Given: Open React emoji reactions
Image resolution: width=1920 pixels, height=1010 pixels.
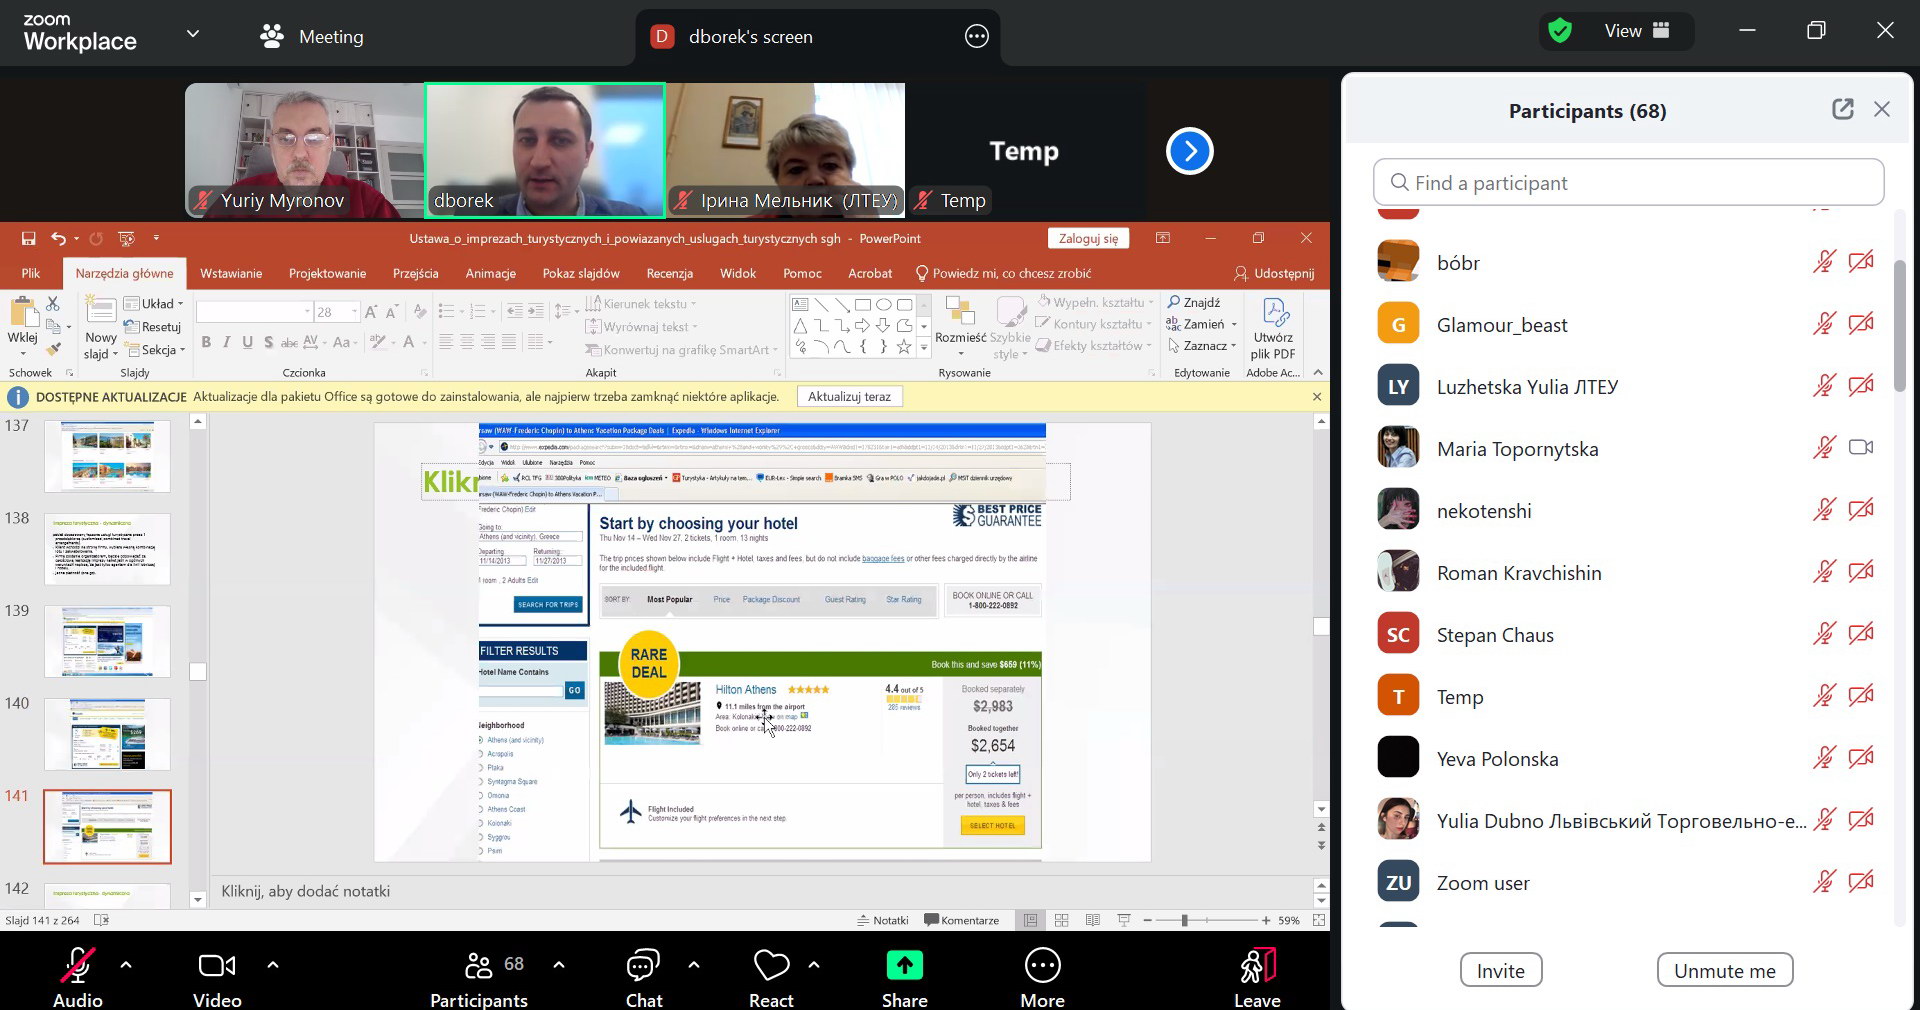Looking at the screenshot, I should tap(771, 966).
